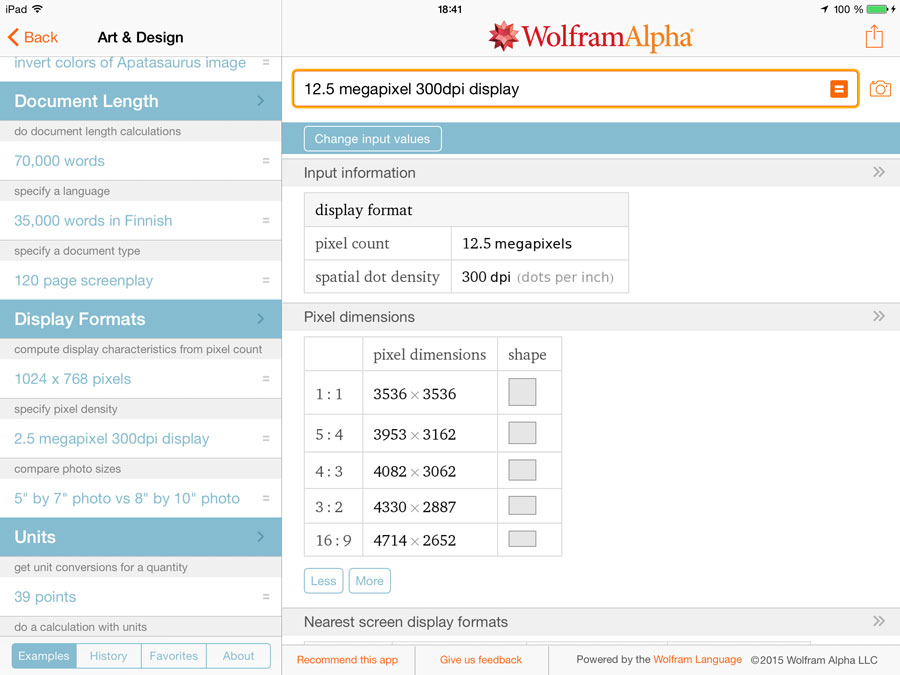Tap Give us feedback

click(x=481, y=660)
